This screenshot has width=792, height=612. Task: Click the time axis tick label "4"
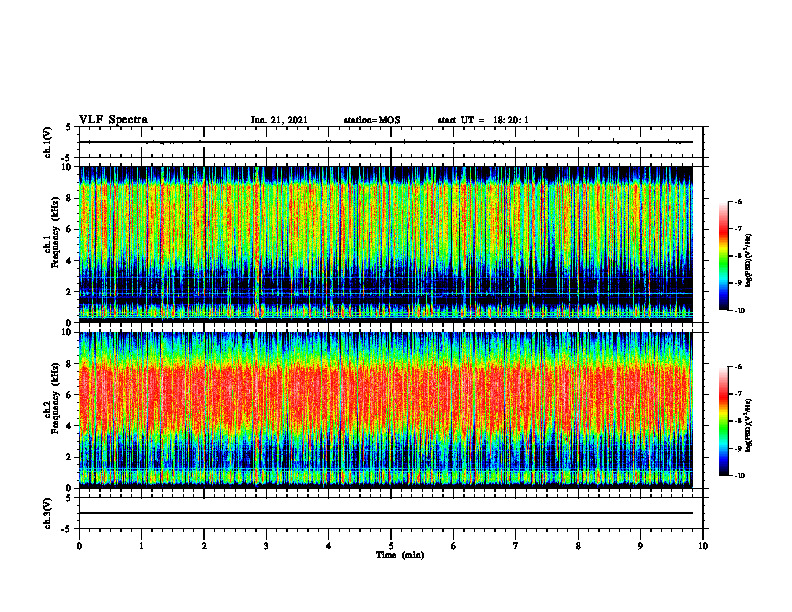click(329, 546)
